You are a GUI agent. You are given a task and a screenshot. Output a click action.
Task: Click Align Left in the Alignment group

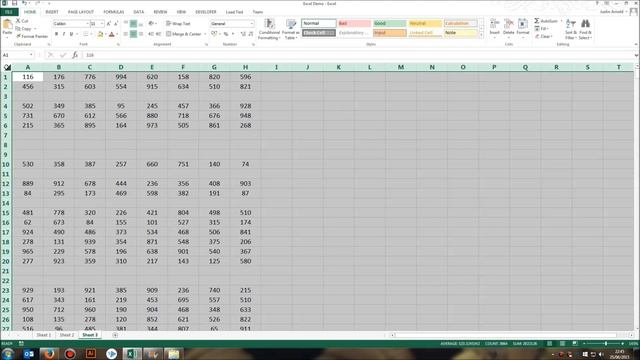coord(126,34)
